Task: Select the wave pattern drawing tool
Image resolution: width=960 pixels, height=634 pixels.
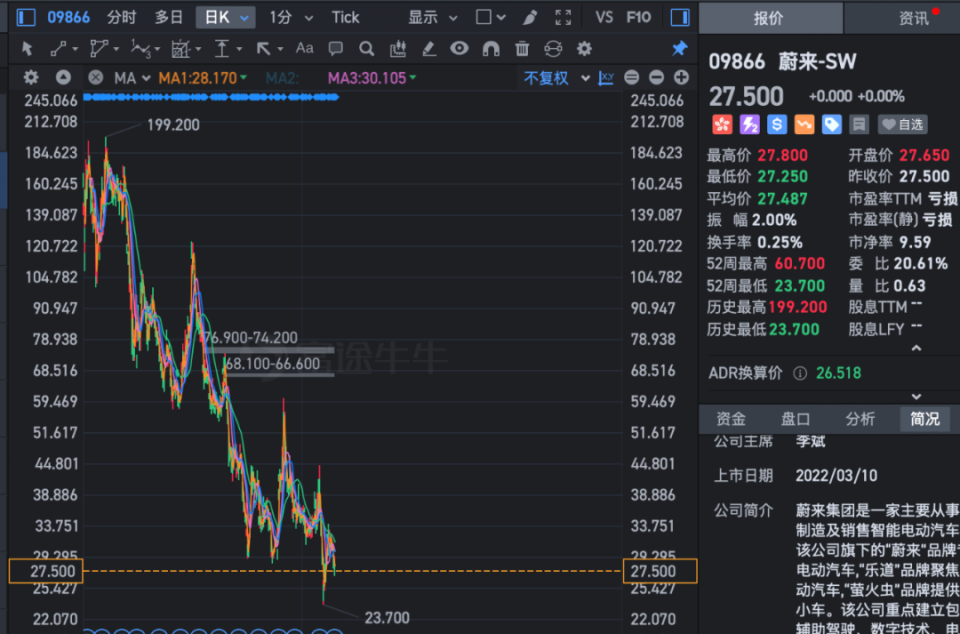Action: point(141,48)
